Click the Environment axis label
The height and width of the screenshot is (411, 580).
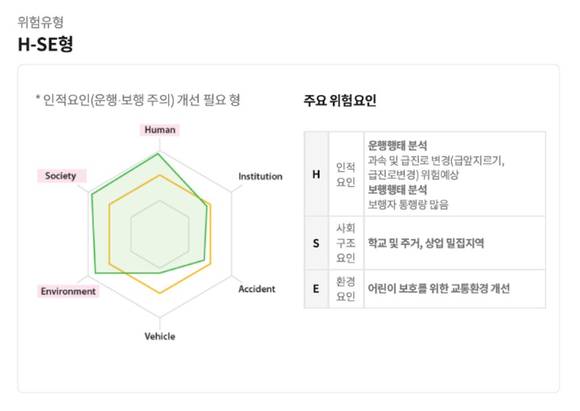[68, 291]
